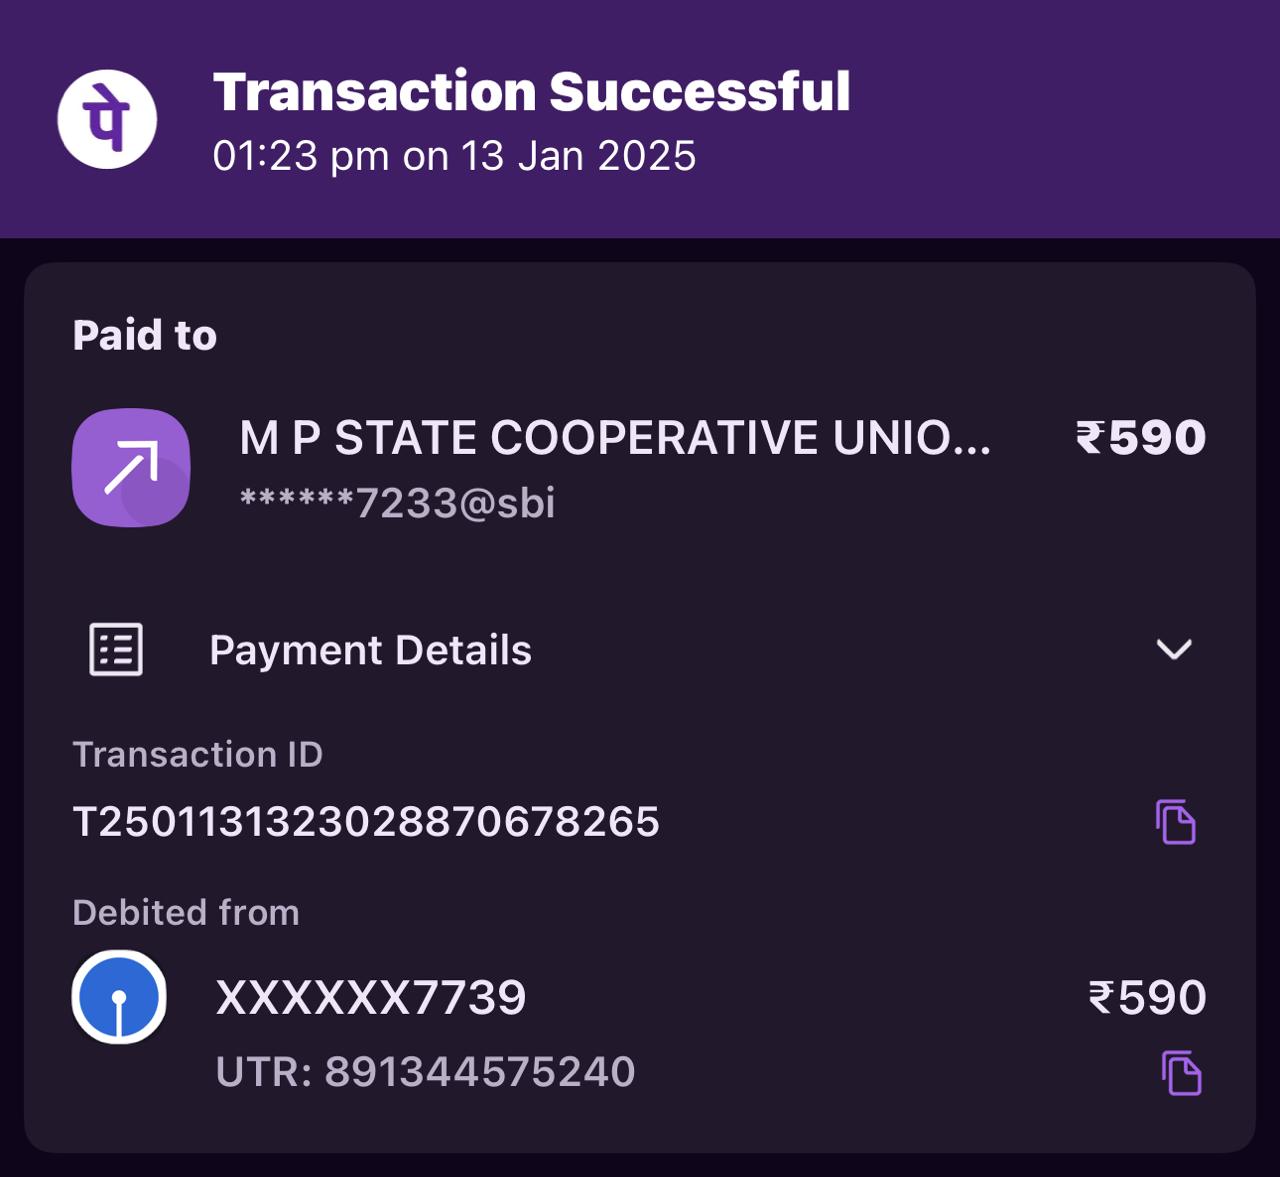Click the 01:23 pm on 13 Jan 2025 timestamp

pos(454,156)
